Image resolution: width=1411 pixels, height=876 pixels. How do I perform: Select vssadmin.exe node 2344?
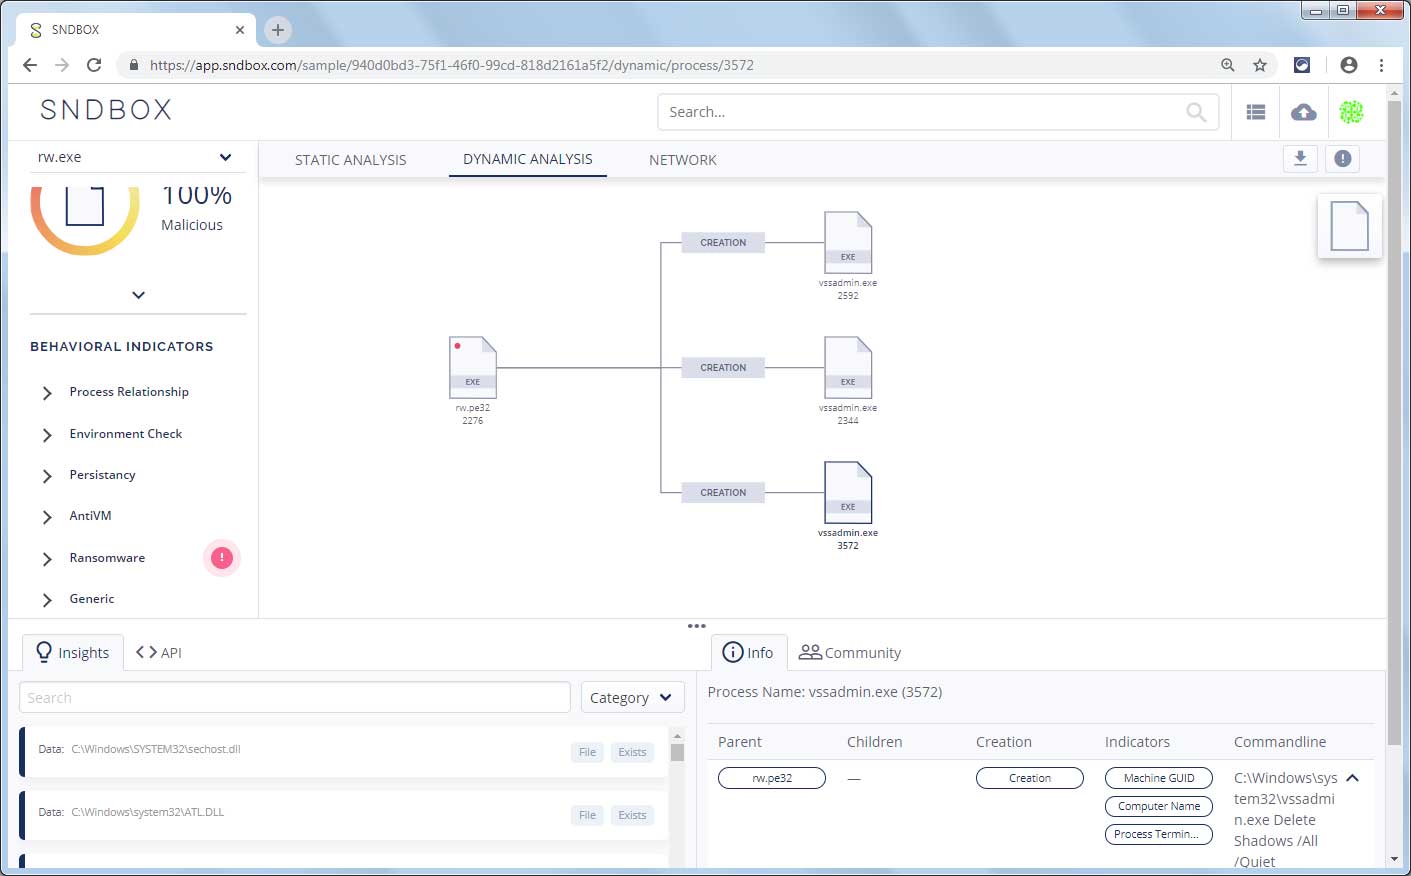[848, 368]
